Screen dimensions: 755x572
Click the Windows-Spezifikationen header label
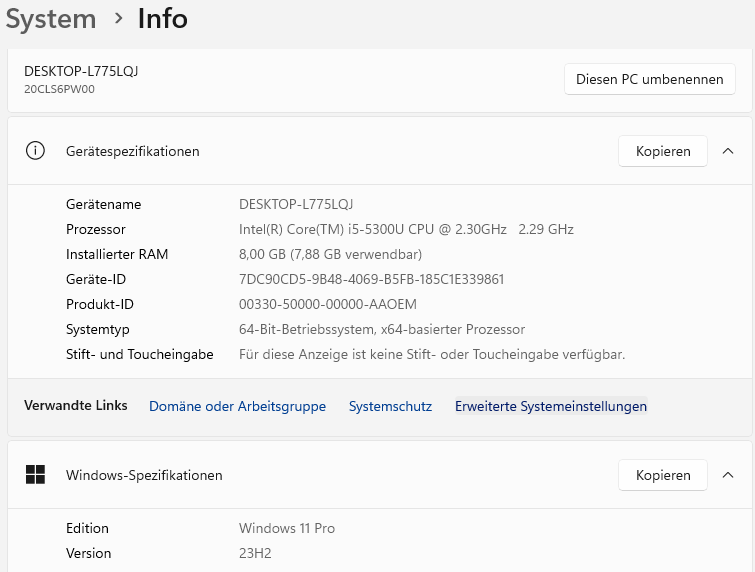[144, 475]
